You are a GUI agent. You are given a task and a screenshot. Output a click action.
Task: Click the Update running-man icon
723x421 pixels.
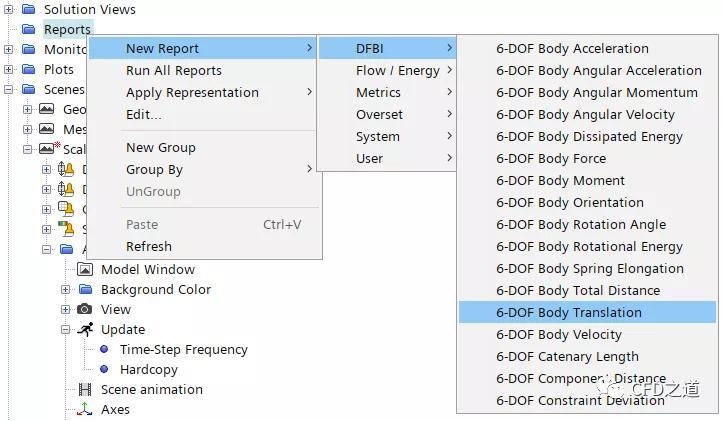(x=85, y=329)
